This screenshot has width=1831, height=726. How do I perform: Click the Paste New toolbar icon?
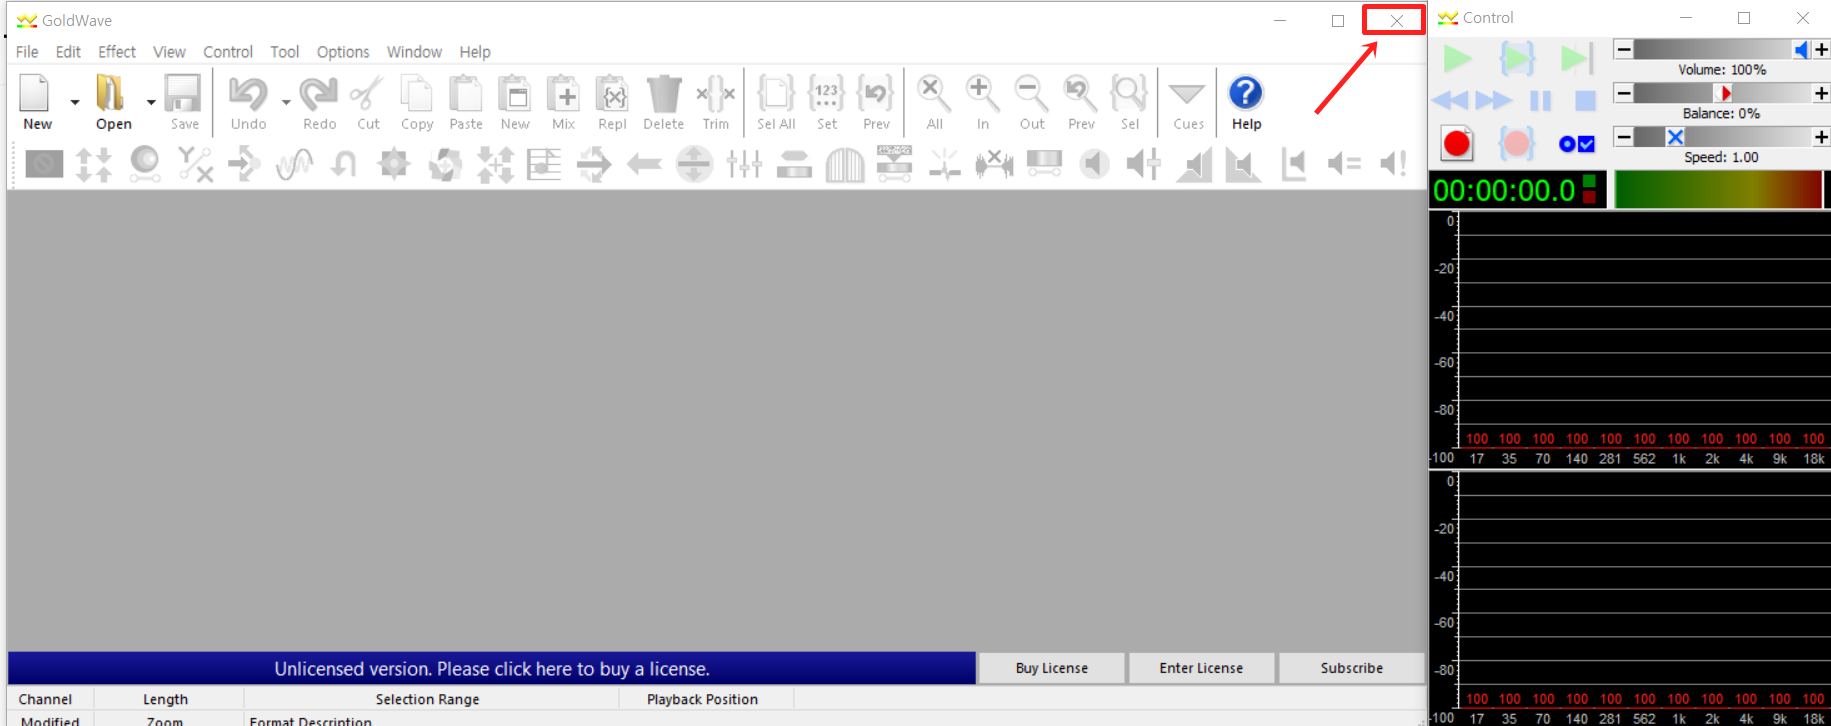pos(514,94)
